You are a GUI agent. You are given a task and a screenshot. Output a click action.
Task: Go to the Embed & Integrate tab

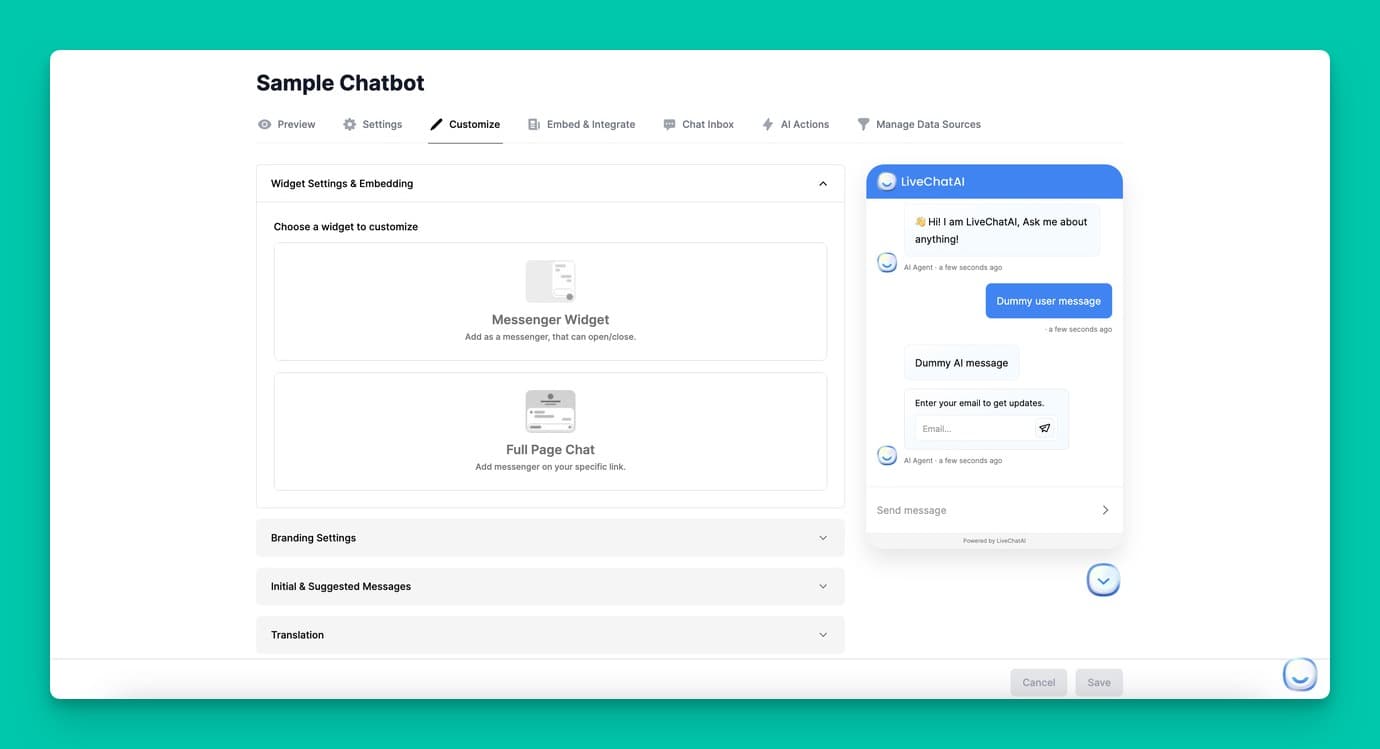coord(581,124)
